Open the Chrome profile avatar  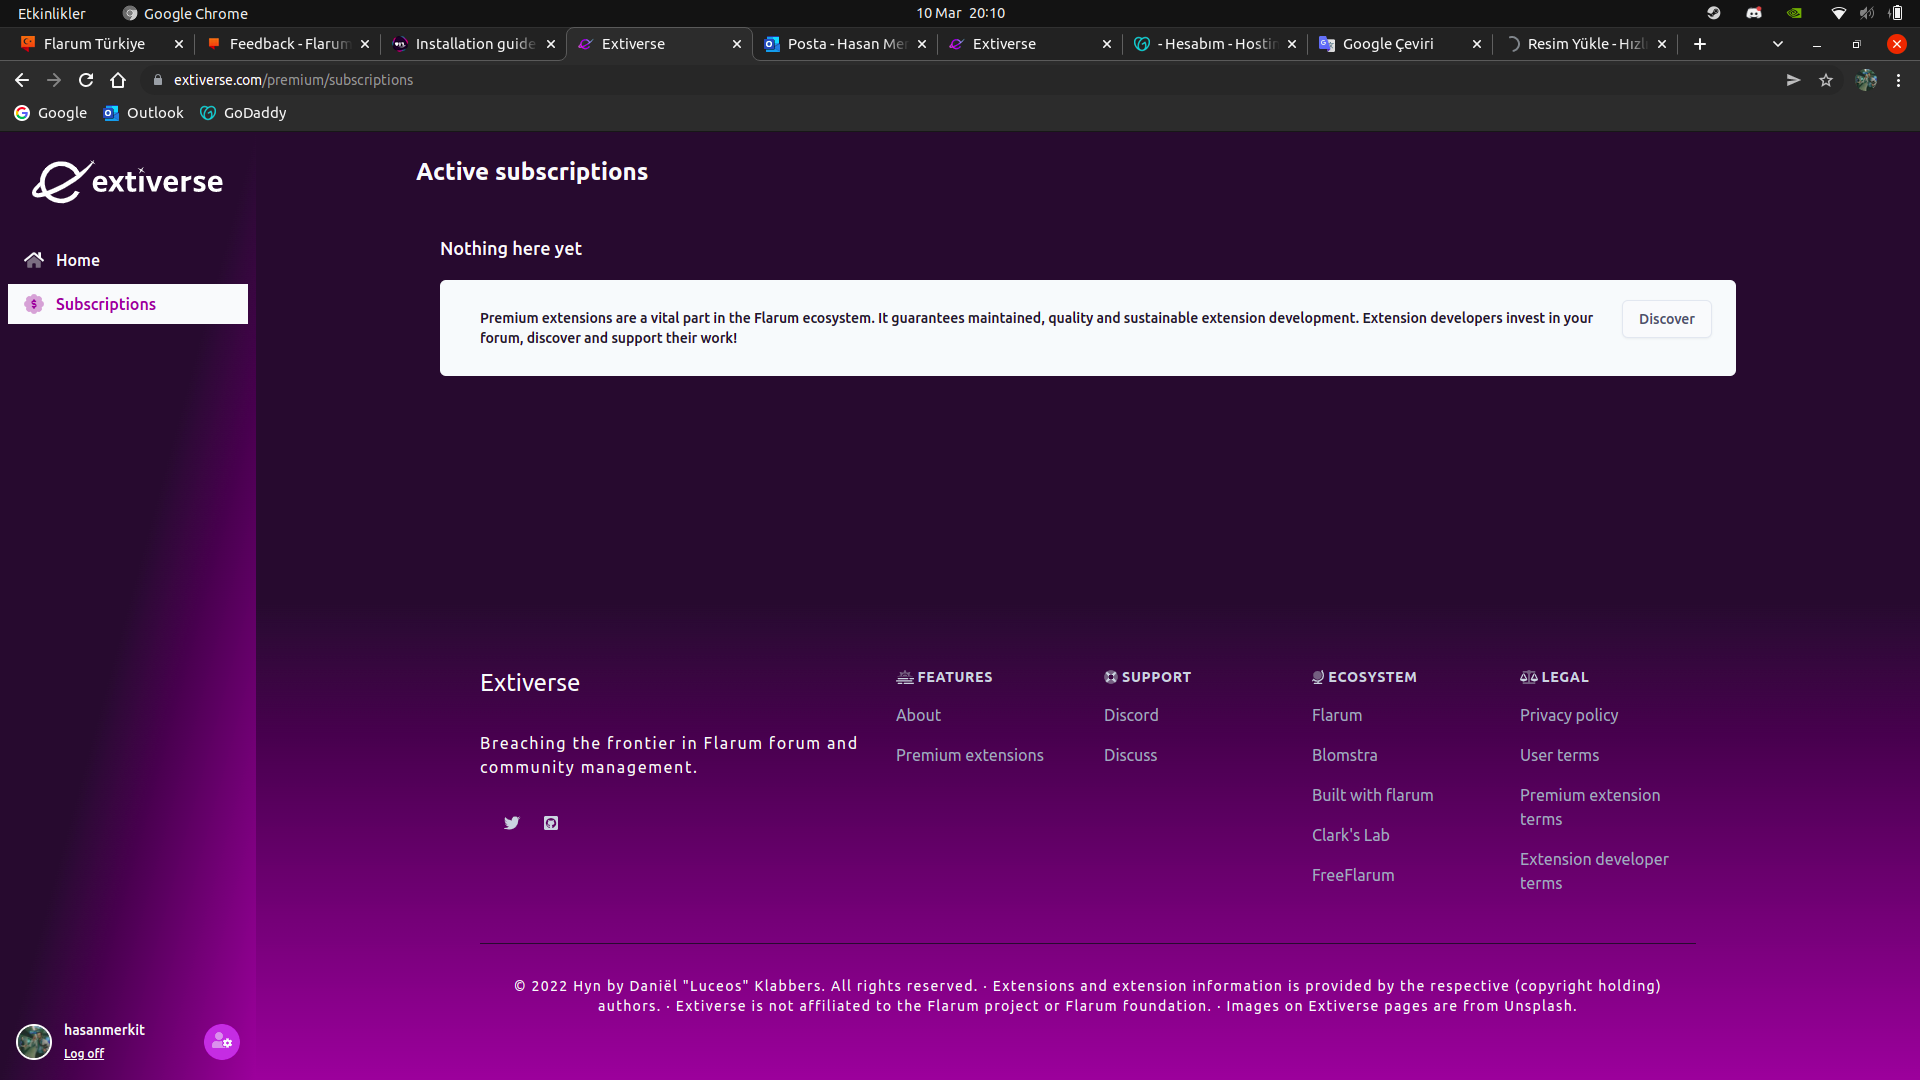click(x=1866, y=80)
